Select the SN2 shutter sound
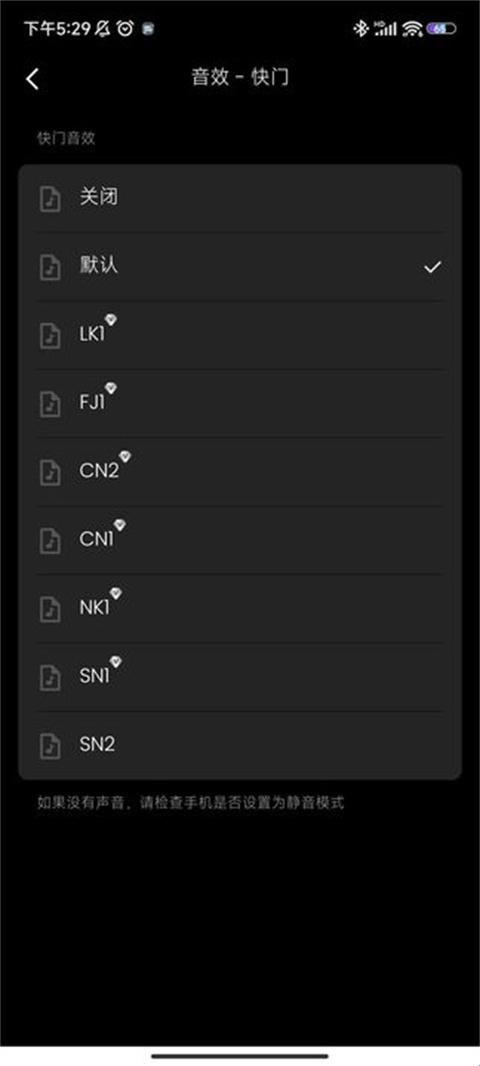The width and height of the screenshot is (480, 1066). [x=240, y=745]
